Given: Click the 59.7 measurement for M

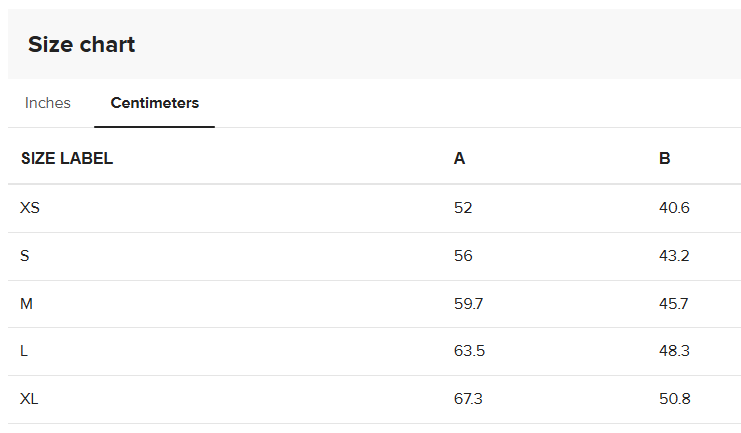Looking at the screenshot, I should tap(468, 304).
